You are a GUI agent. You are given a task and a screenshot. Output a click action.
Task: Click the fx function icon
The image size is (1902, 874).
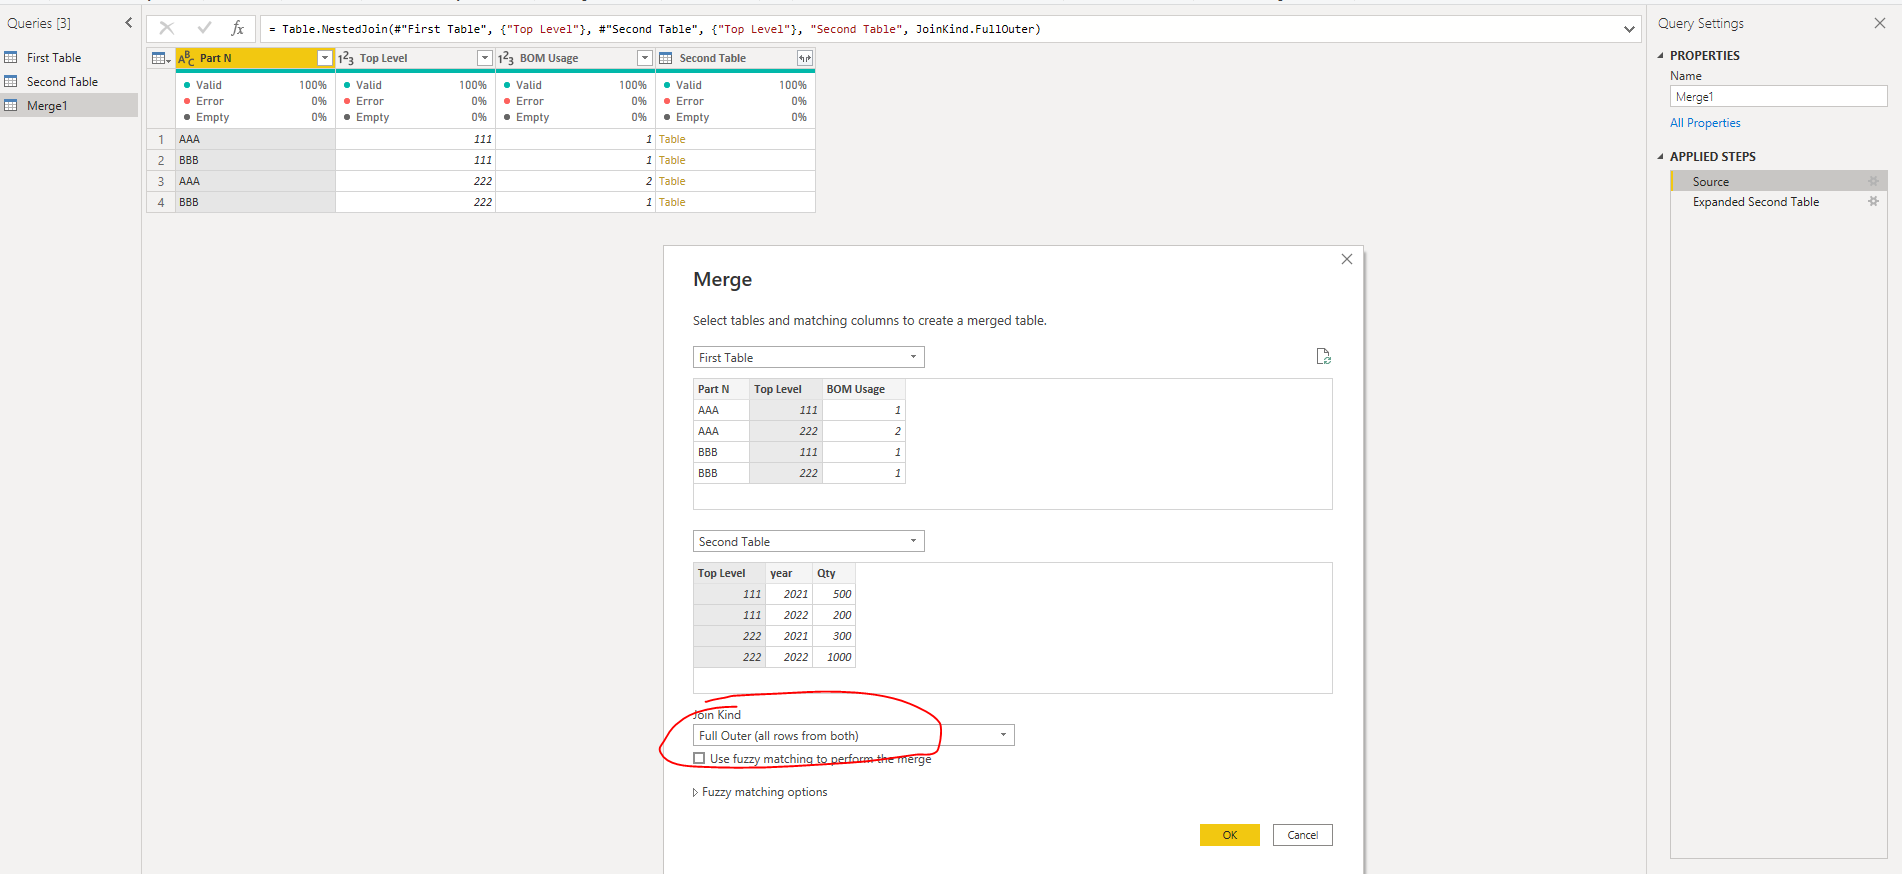tap(238, 29)
